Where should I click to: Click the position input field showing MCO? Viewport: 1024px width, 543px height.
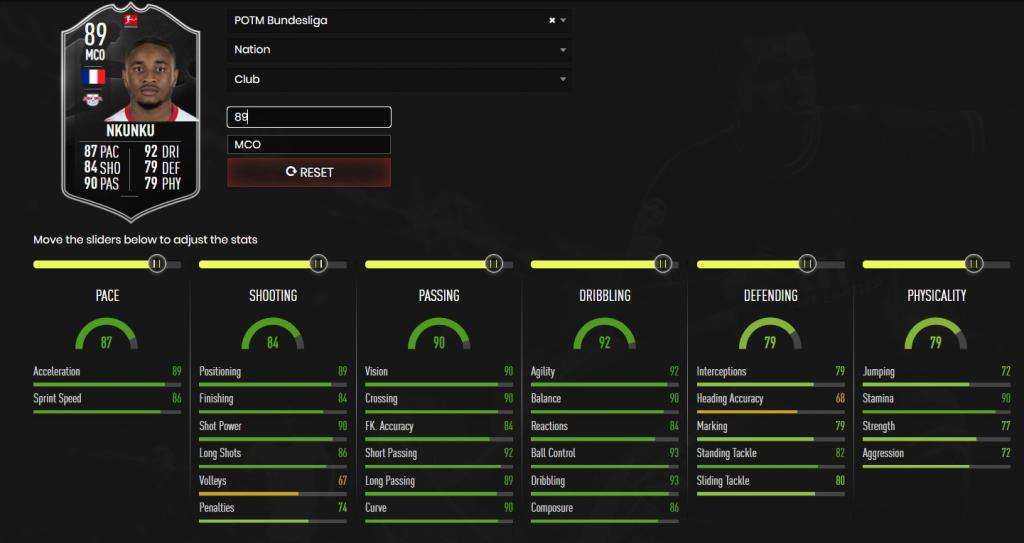[309, 144]
